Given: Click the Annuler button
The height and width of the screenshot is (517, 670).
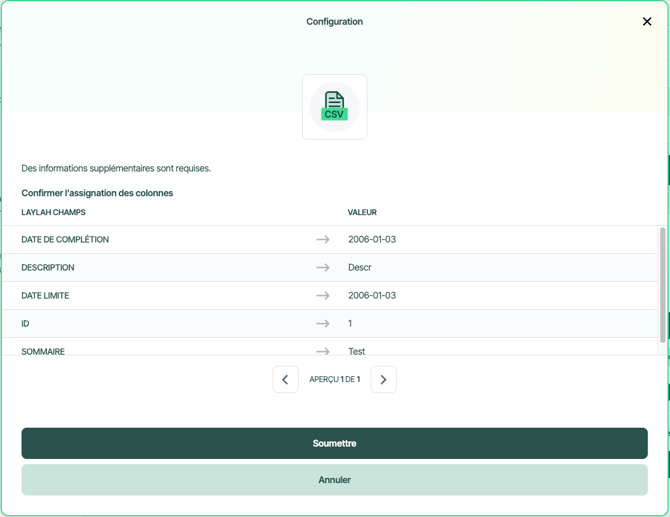Looking at the screenshot, I should tap(335, 480).
